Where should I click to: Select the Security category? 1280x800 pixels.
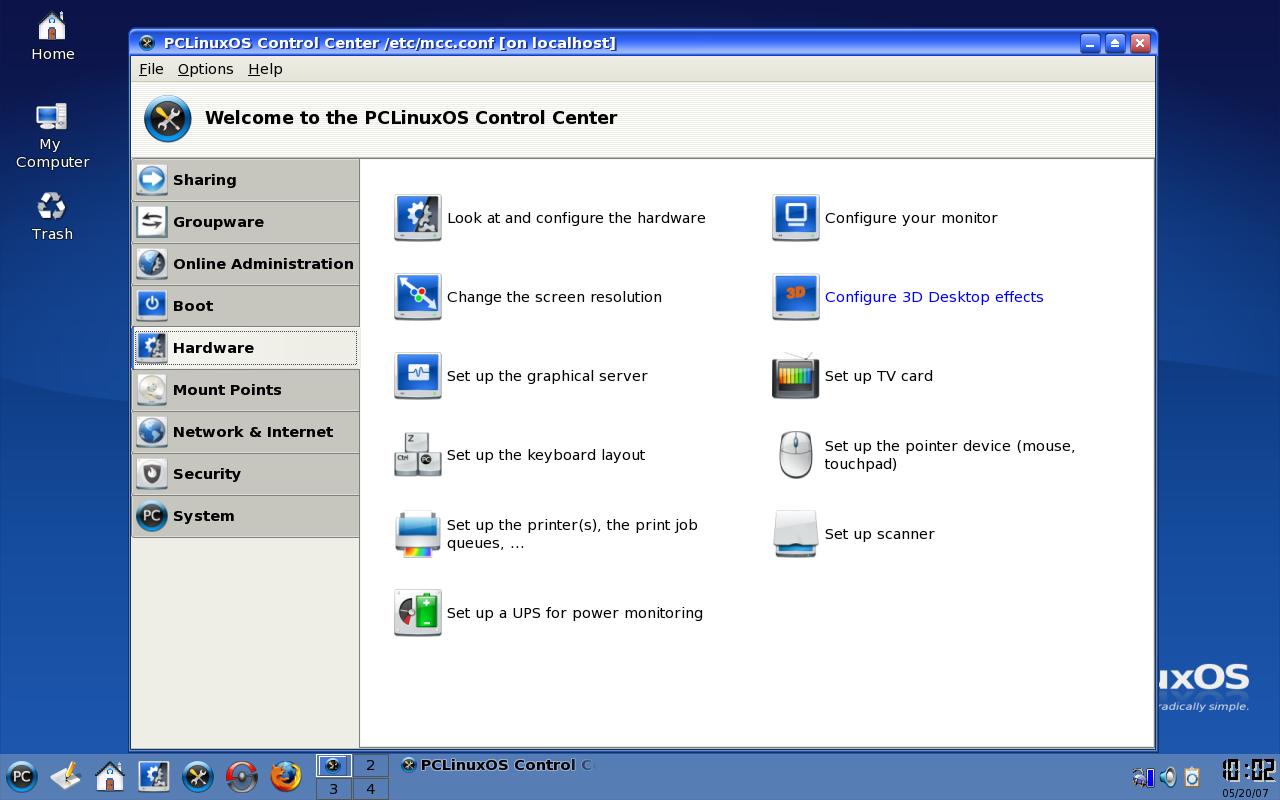point(246,474)
